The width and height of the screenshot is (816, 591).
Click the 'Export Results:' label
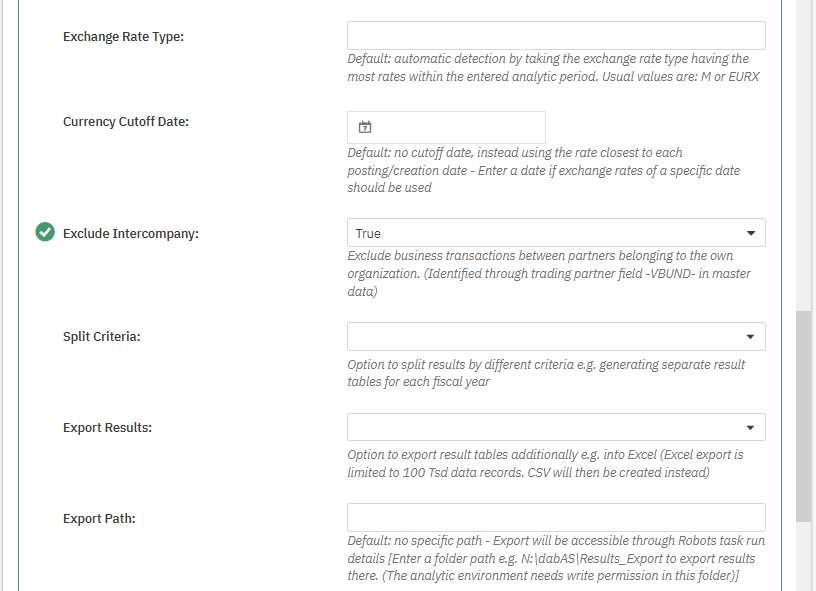[x=107, y=428]
